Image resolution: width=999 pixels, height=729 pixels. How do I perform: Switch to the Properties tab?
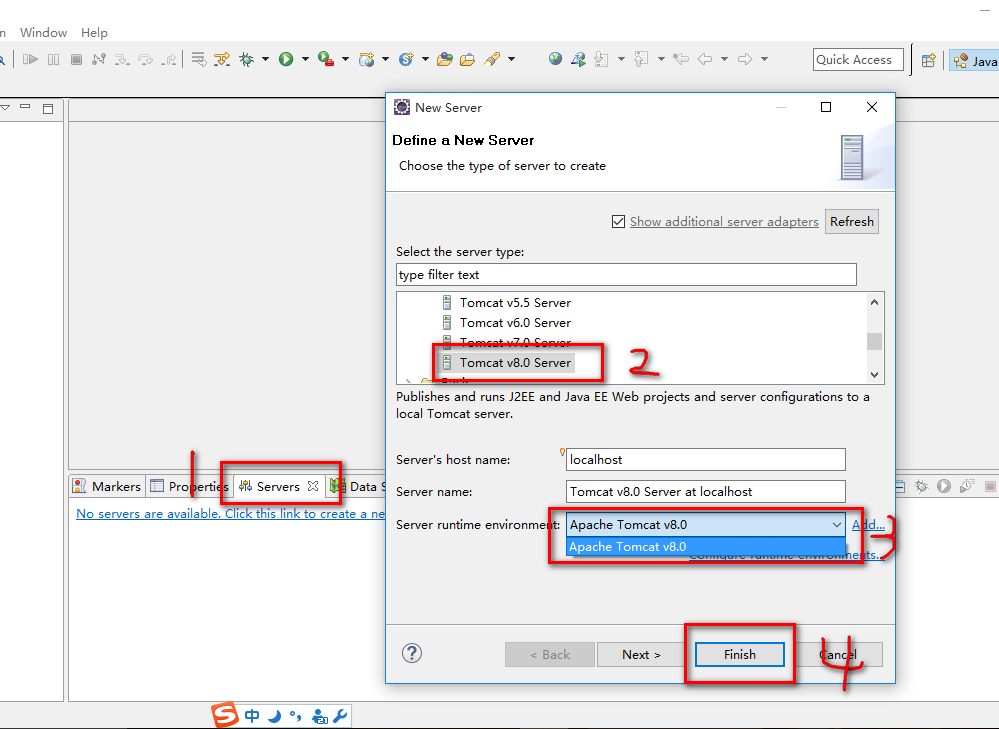(x=189, y=486)
